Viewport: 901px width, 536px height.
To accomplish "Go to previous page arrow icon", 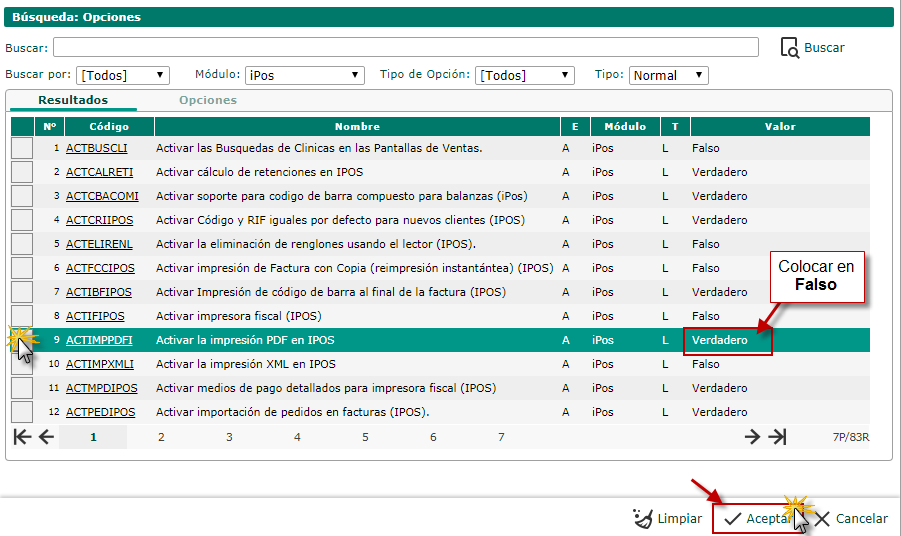I will point(46,437).
